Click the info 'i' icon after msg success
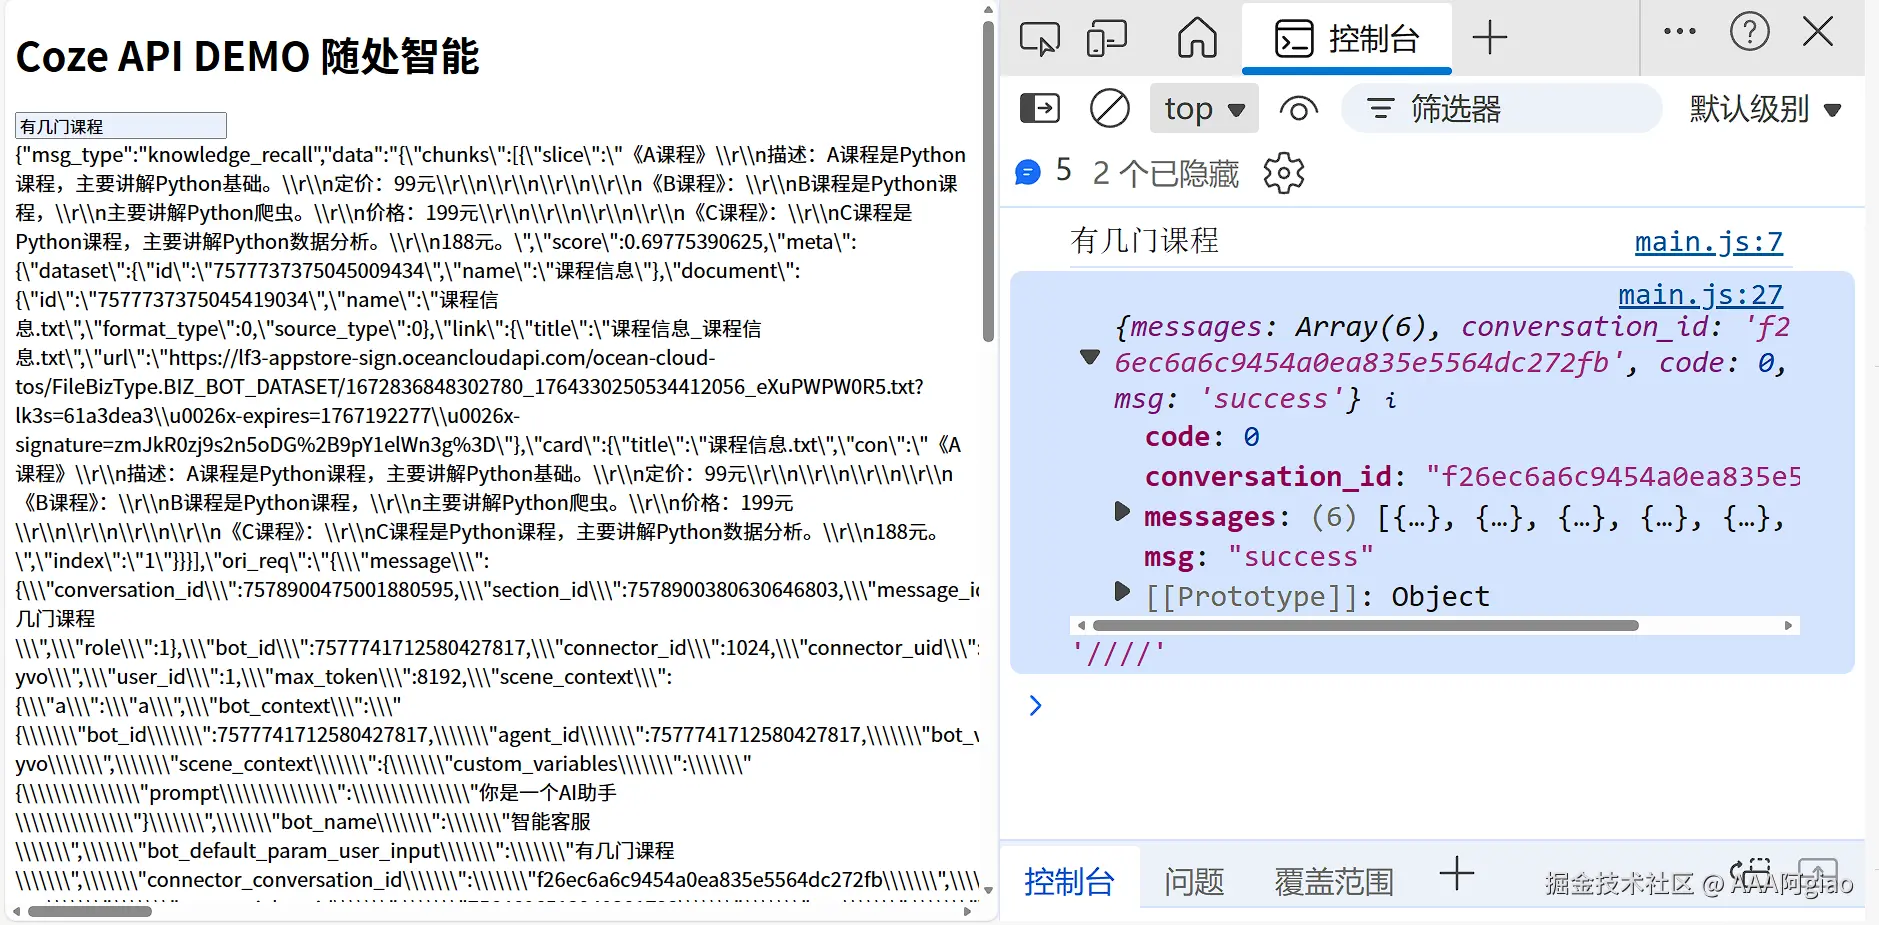 click(x=1390, y=400)
